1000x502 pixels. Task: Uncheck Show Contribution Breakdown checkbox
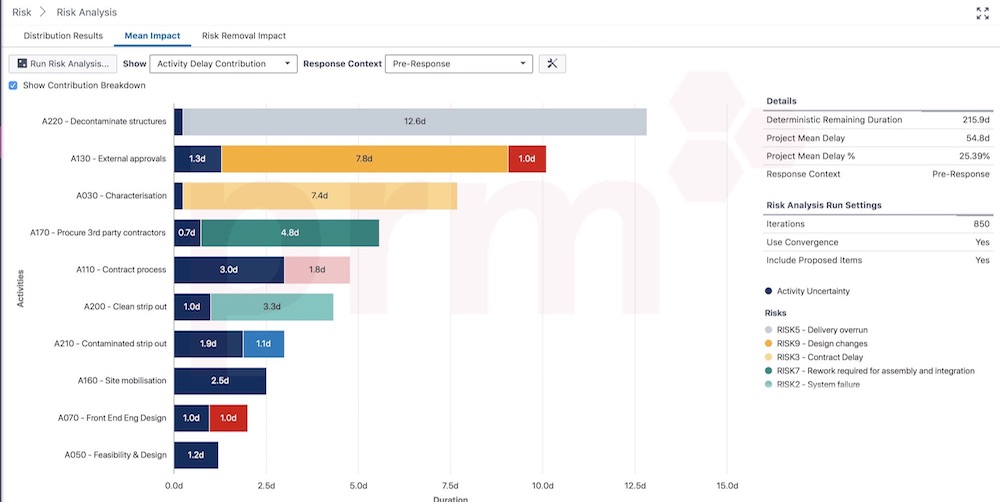[x=13, y=85]
